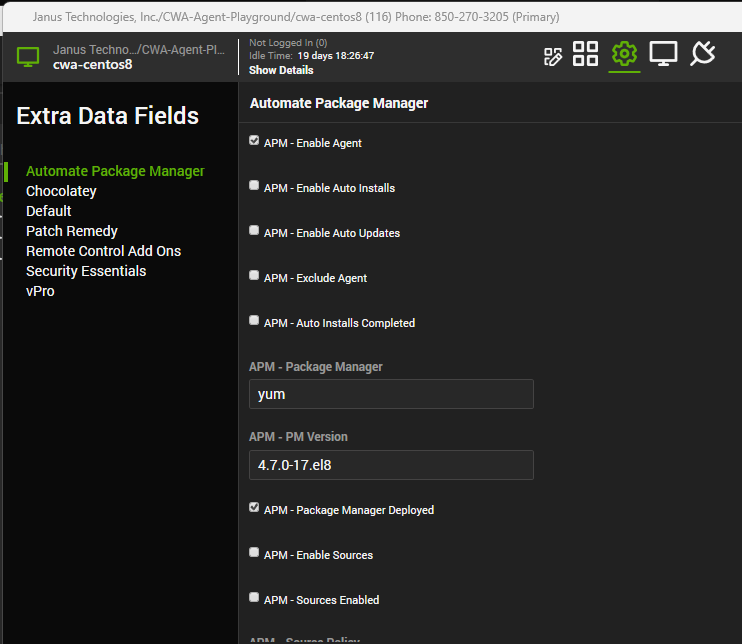This screenshot has width=742, height=644.
Task: Check the APM - Sources Enabled box
Action: click(254, 598)
